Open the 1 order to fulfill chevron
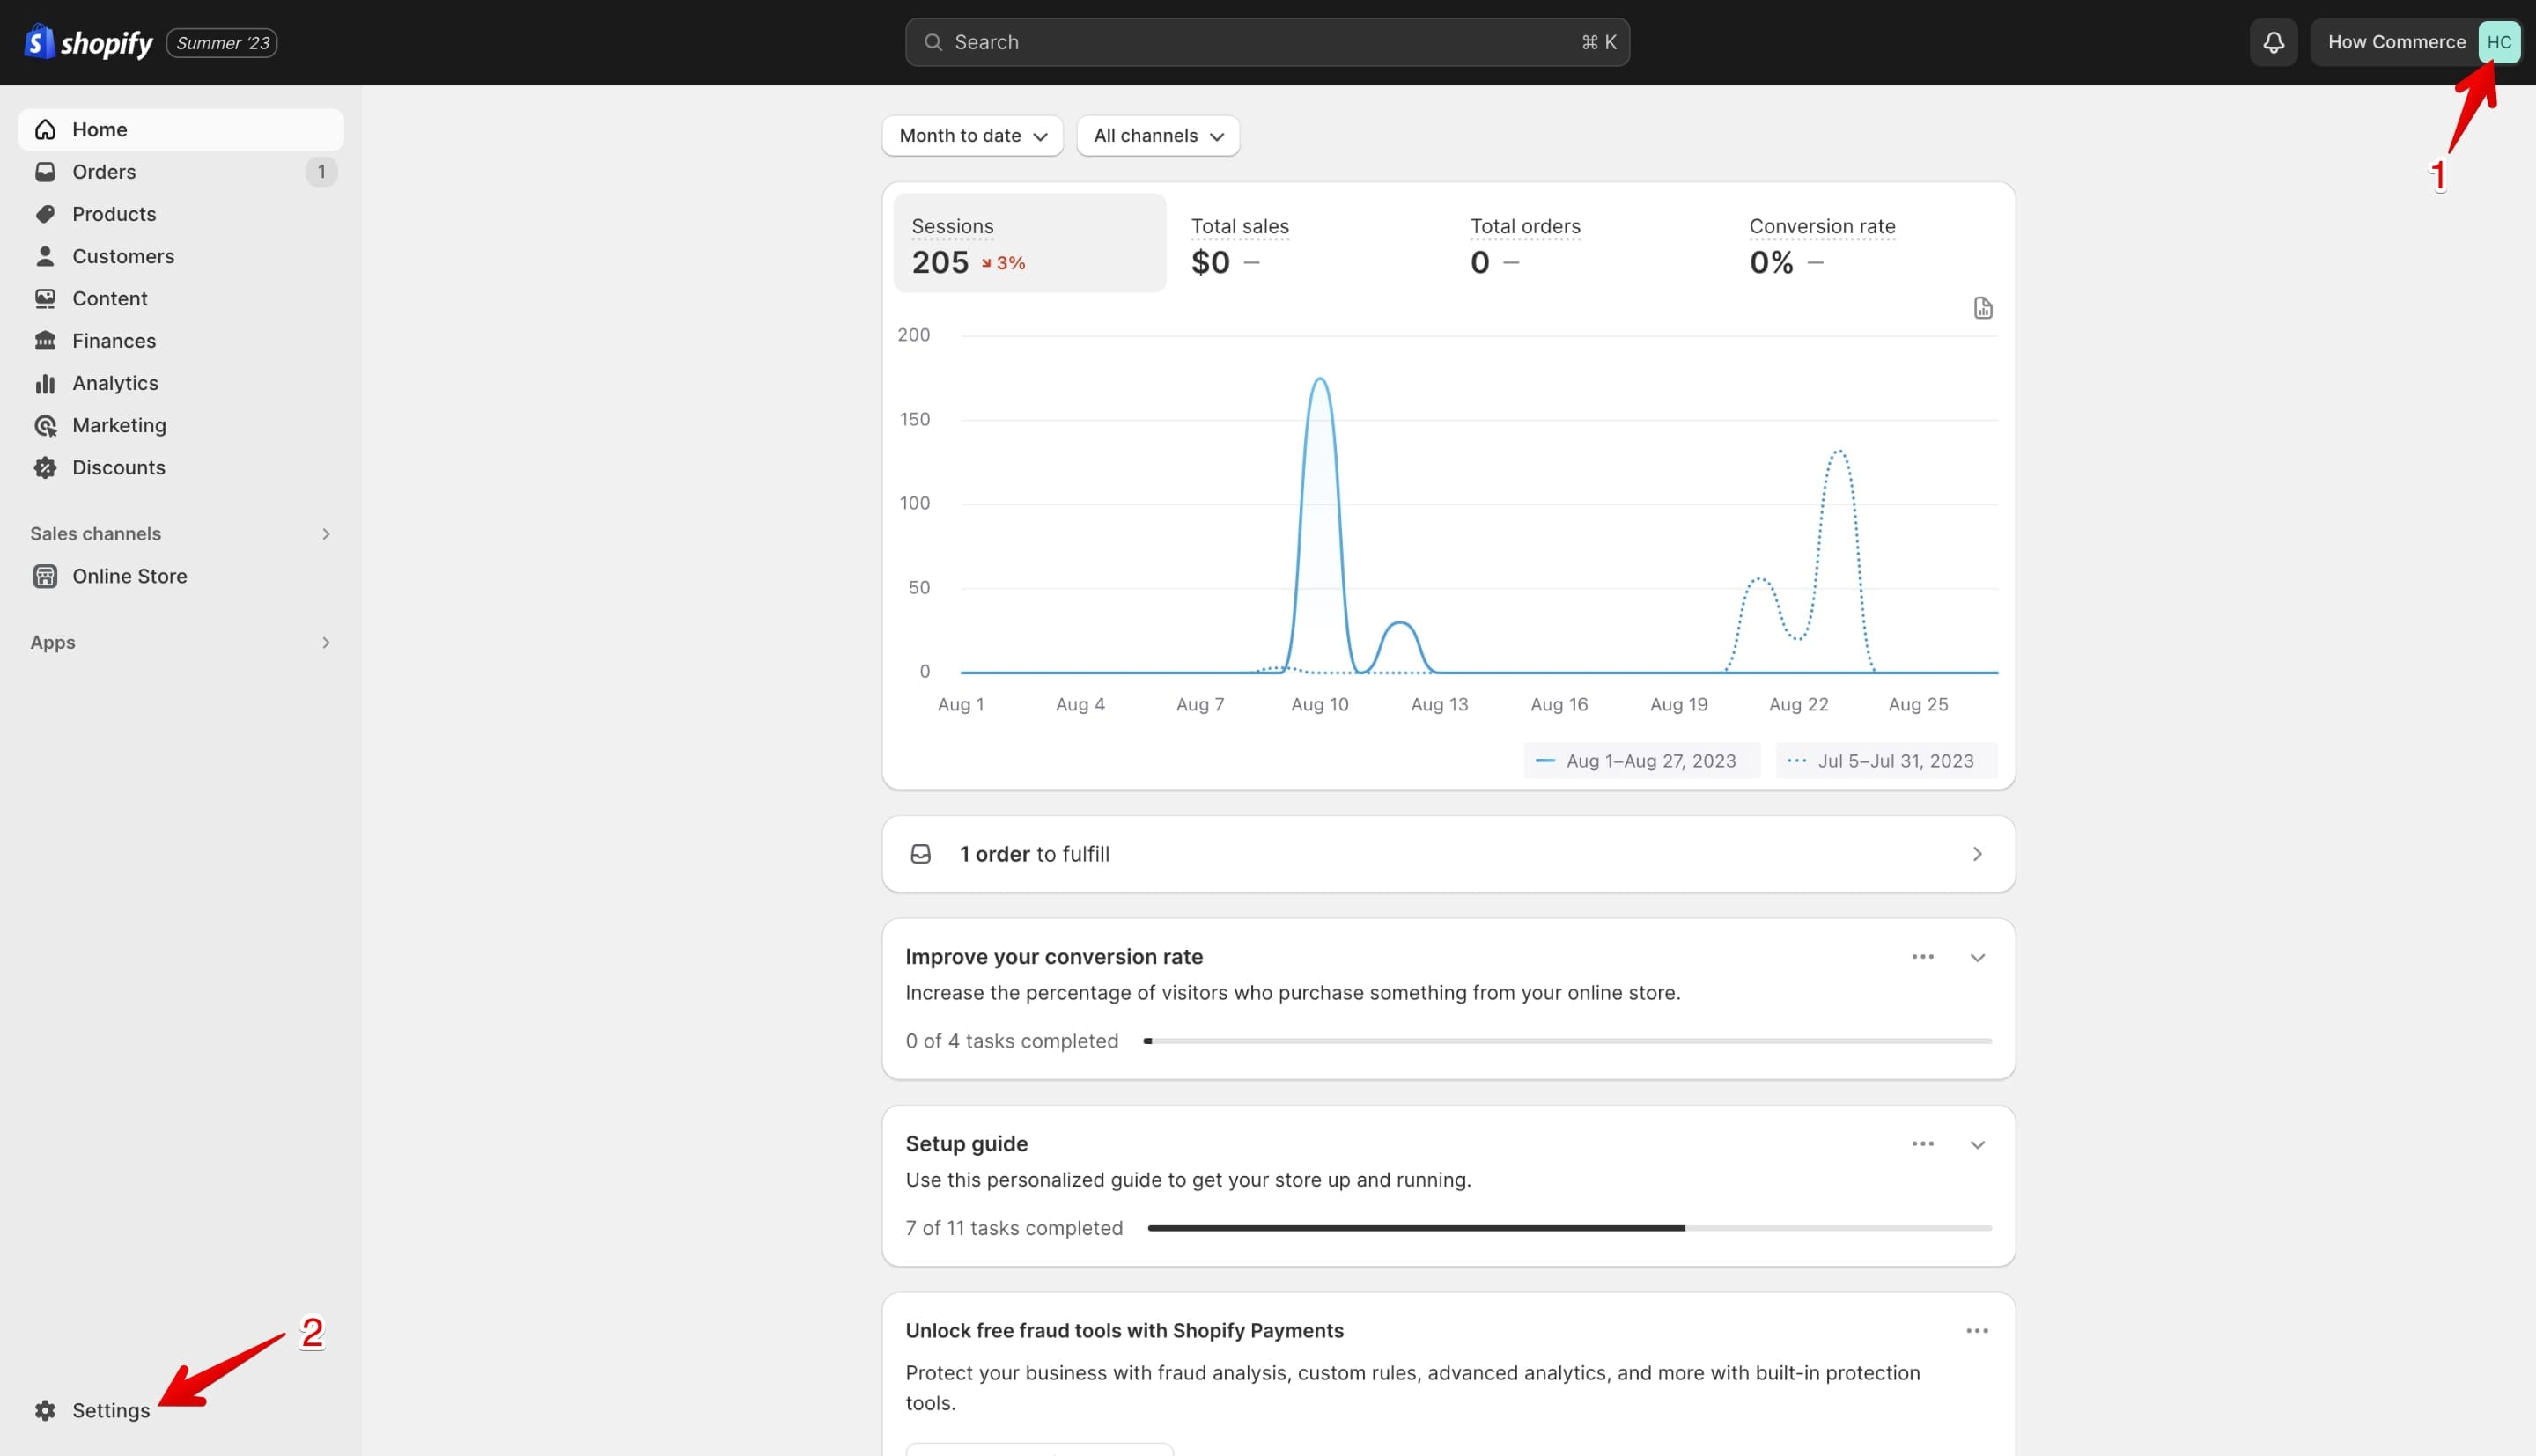The height and width of the screenshot is (1456, 2536). 1976,854
